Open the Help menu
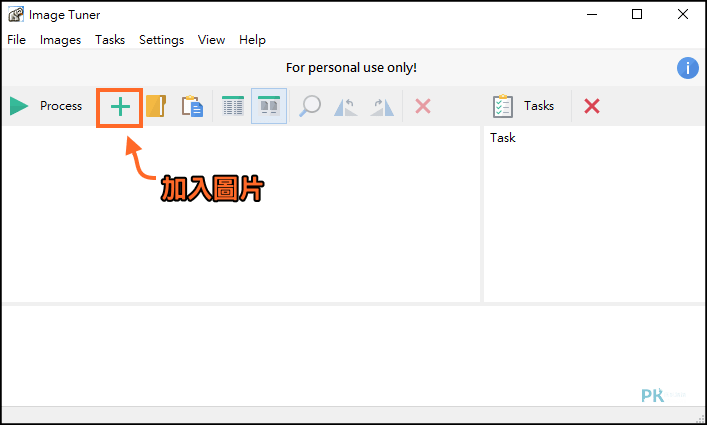707x425 pixels. coord(252,40)
